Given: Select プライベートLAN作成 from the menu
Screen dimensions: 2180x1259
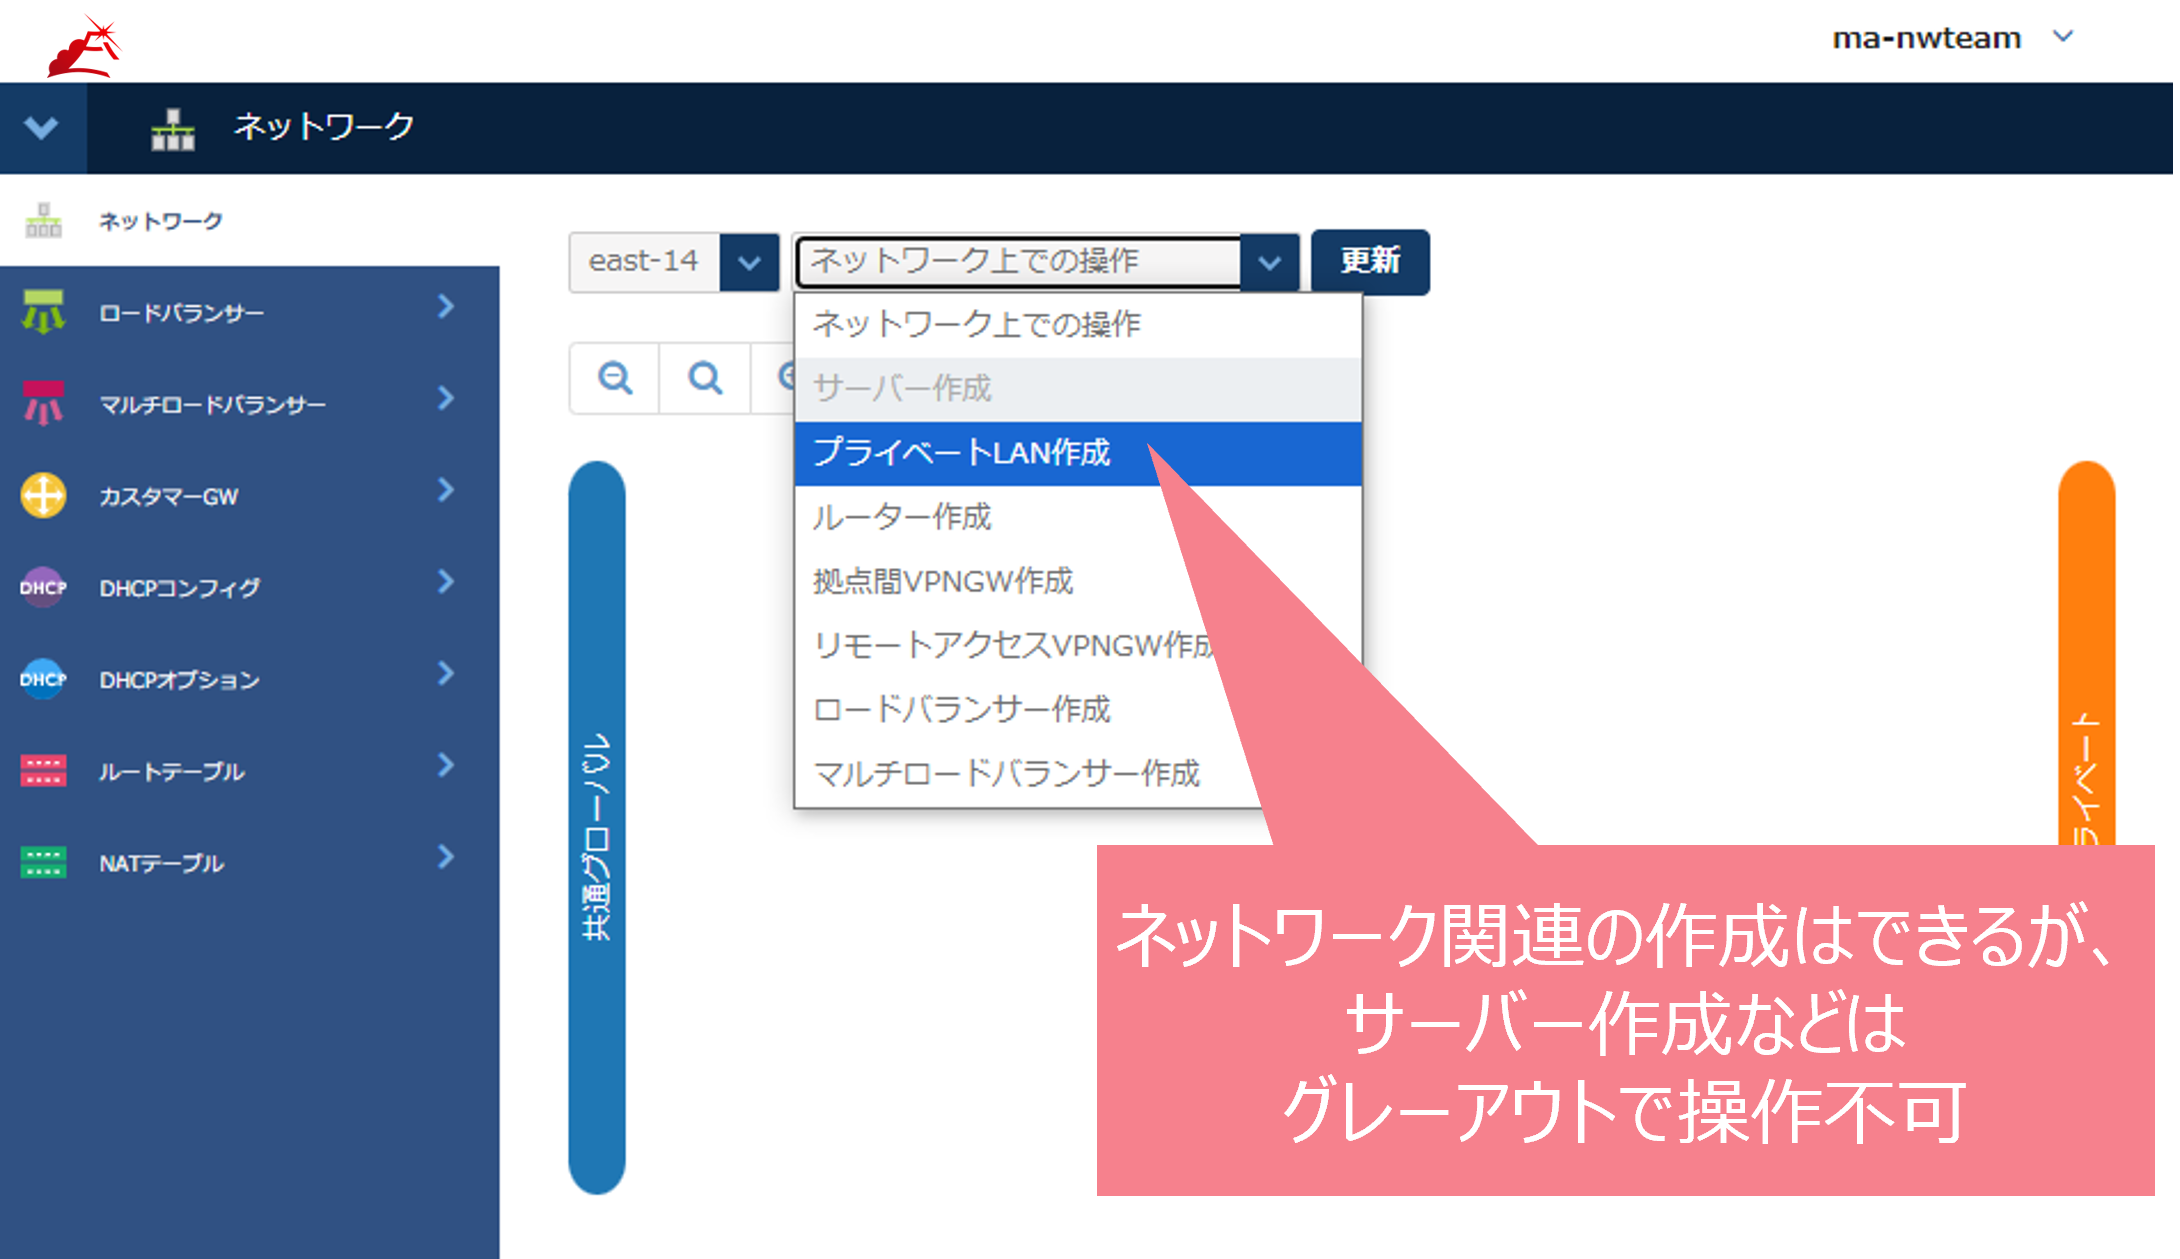Looking at the screenshot, I should pos(961,453).
